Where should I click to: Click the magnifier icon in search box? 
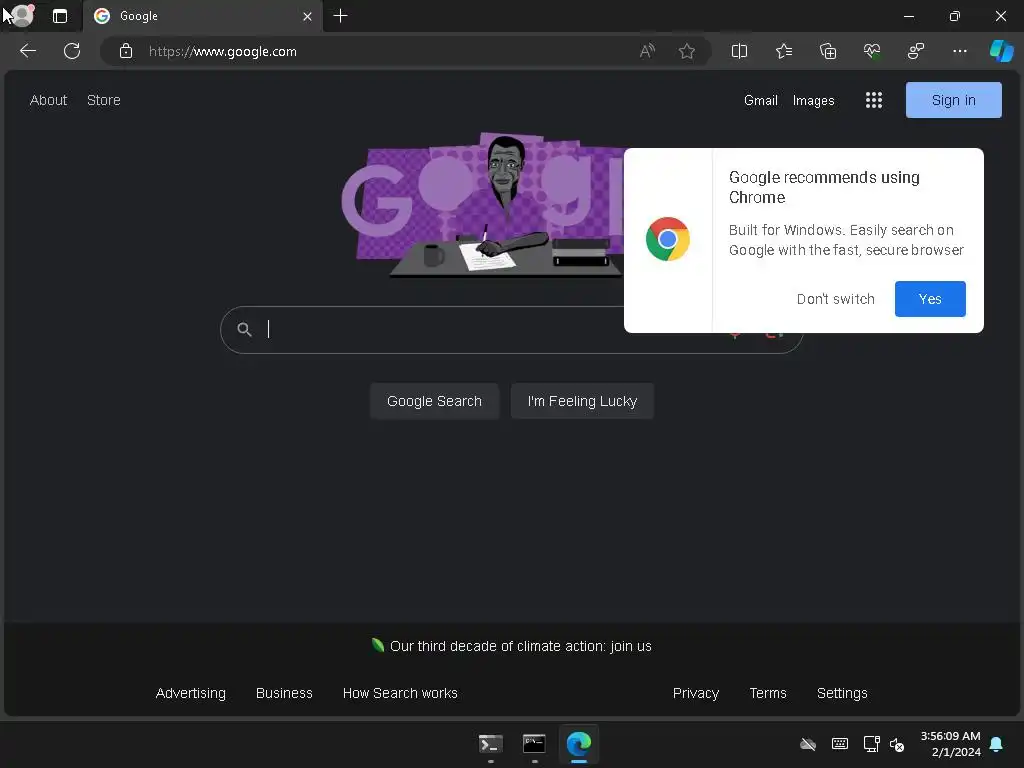(x=244, y=330)
